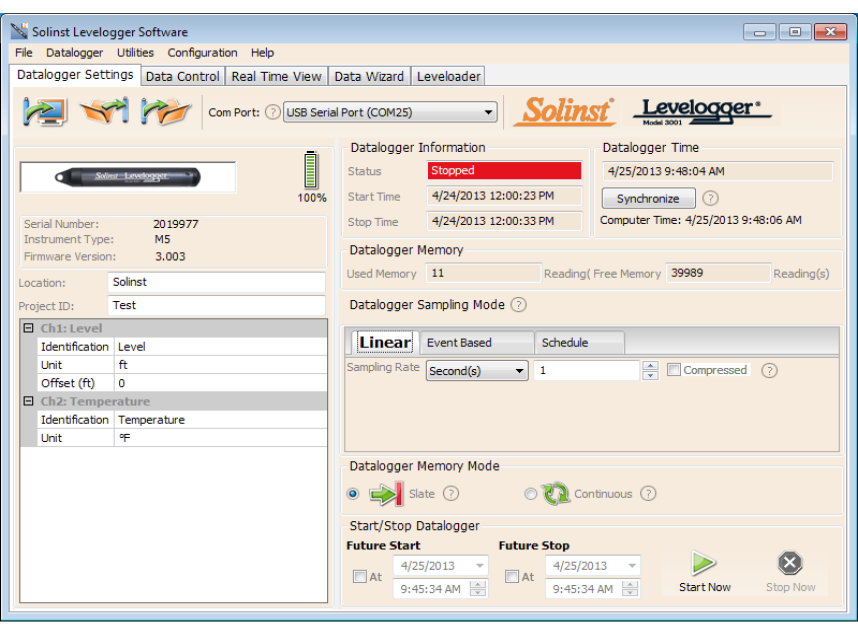Viewport: 858px width, 634px height.
Task: Click the Project ID input field
Action: tap(216, 305)
